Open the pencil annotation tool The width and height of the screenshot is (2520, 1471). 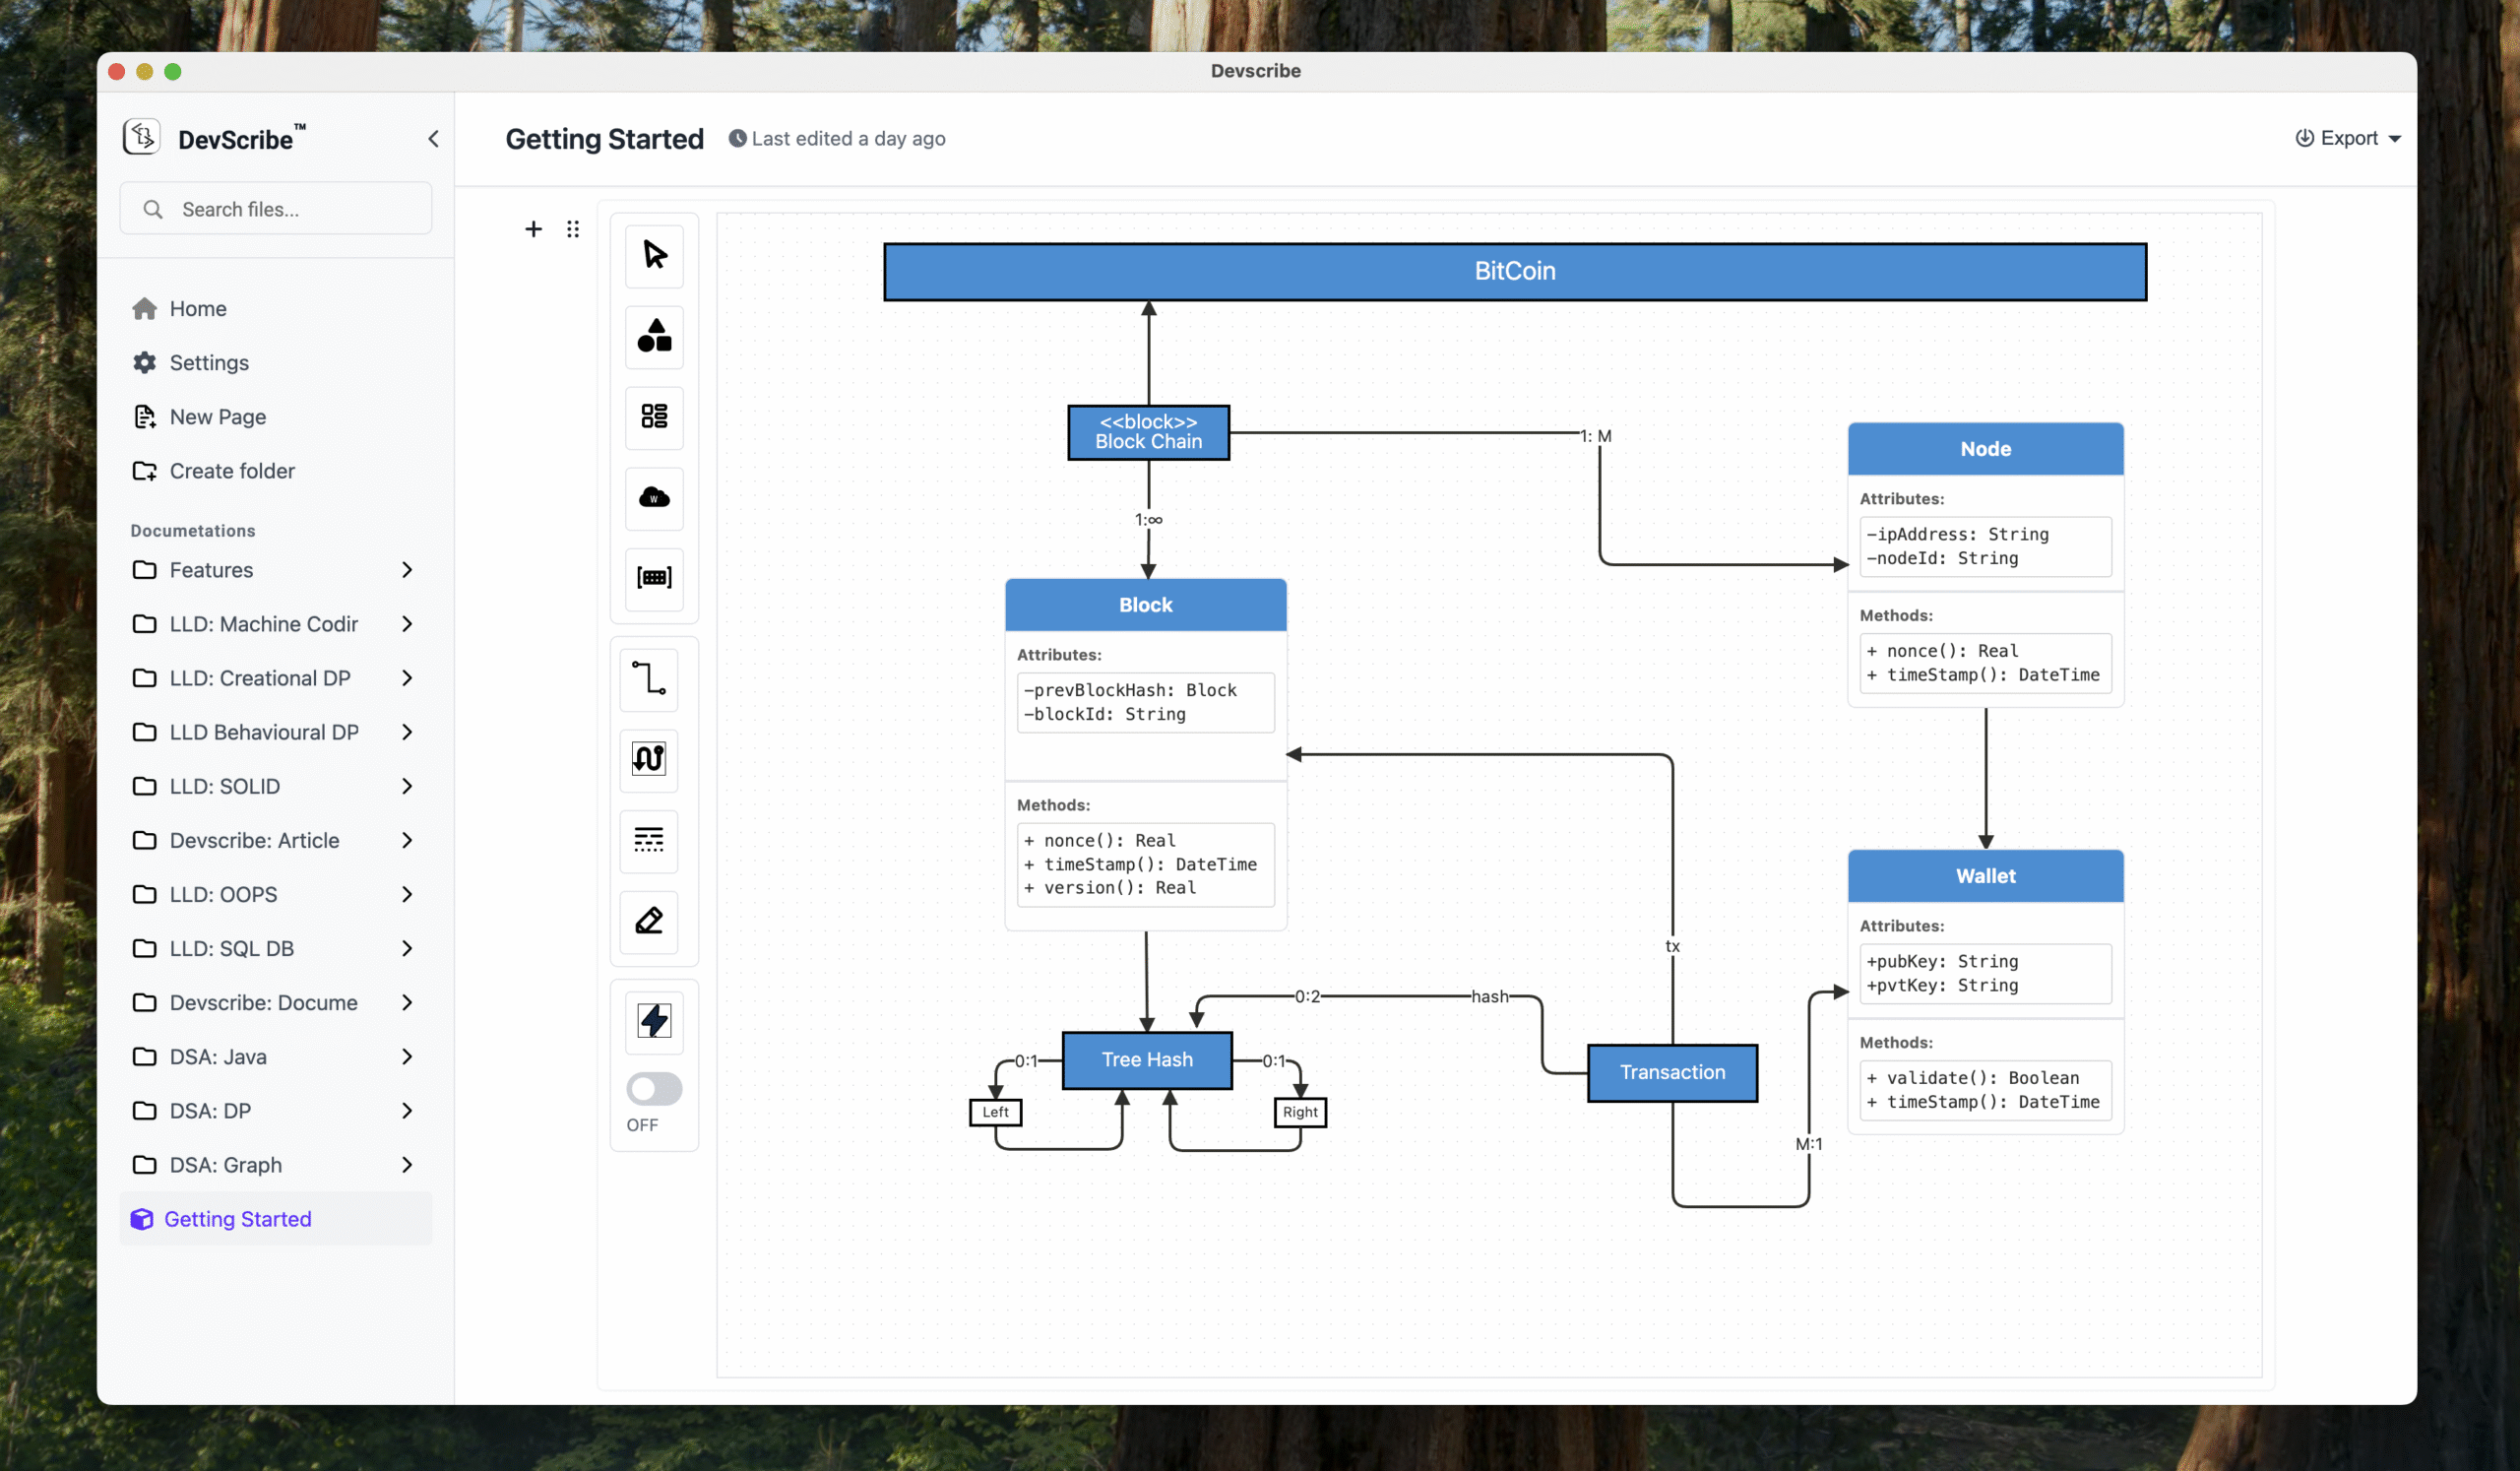[648, 922]
